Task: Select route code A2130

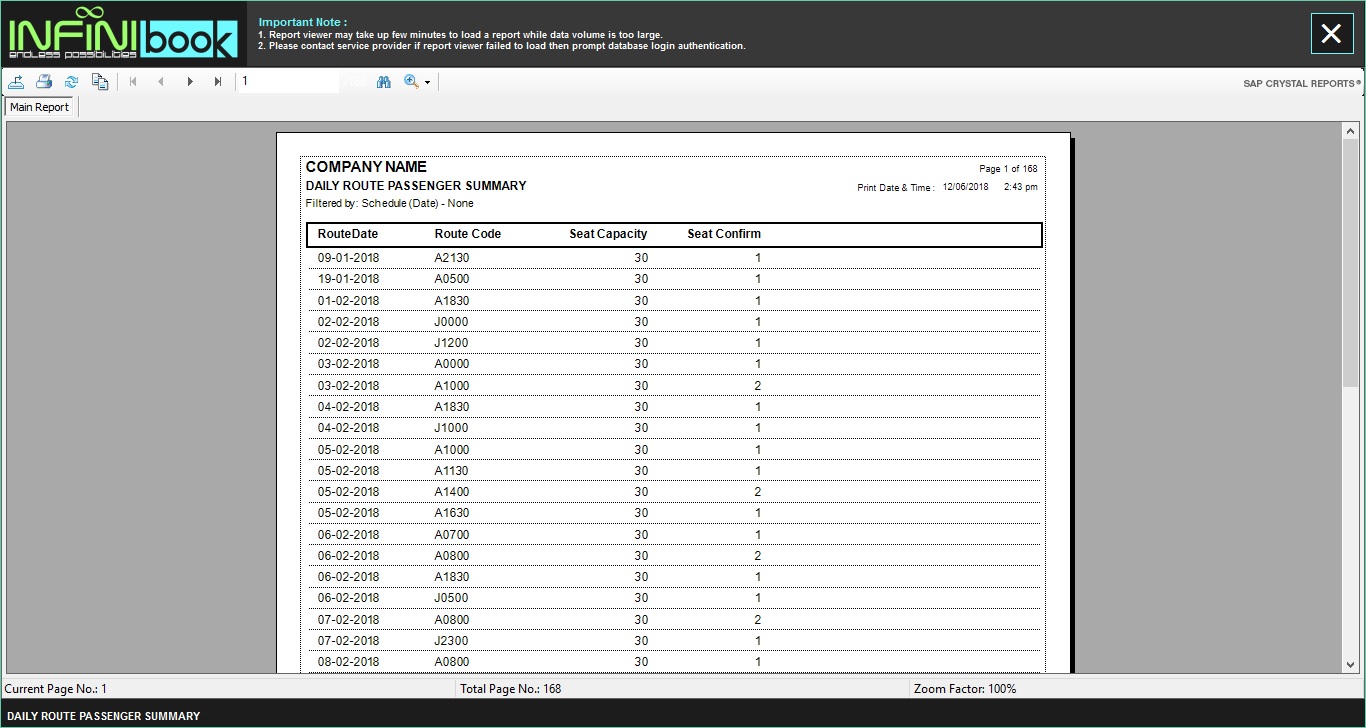Action: pos(452,258)
